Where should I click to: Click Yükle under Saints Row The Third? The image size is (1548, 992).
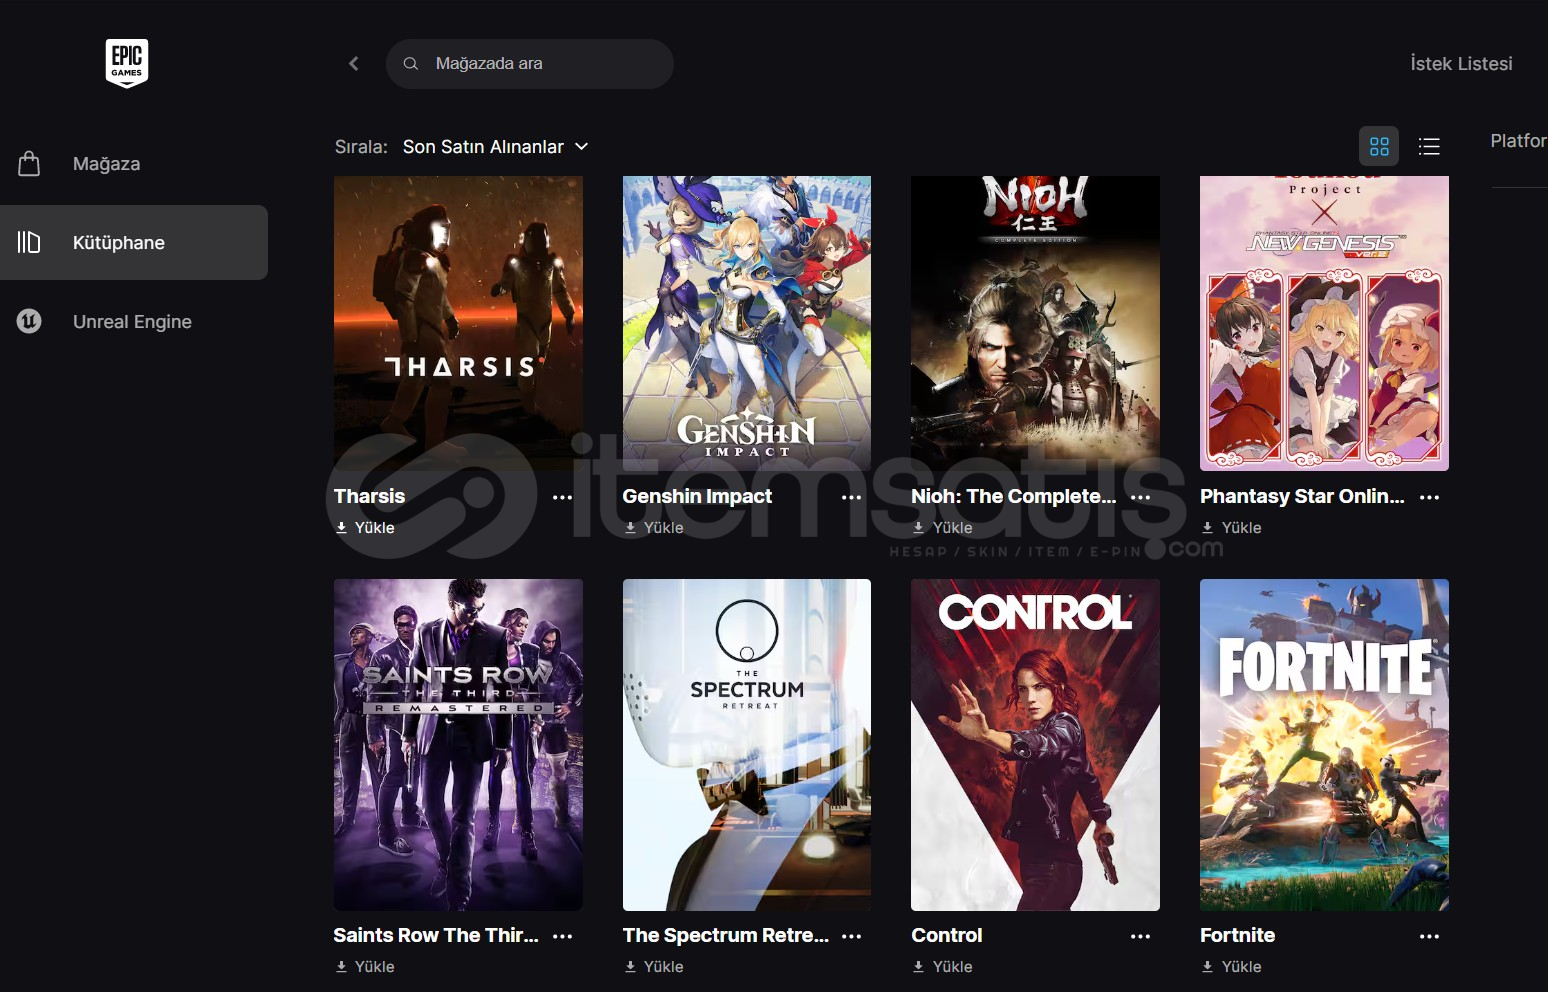365,966
